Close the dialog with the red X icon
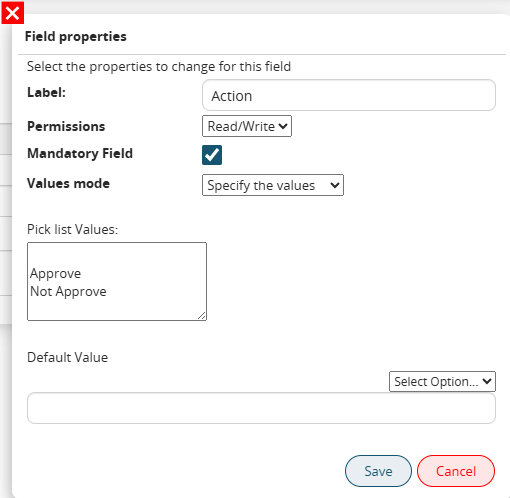The image size is (510, 498). (13, 13)
